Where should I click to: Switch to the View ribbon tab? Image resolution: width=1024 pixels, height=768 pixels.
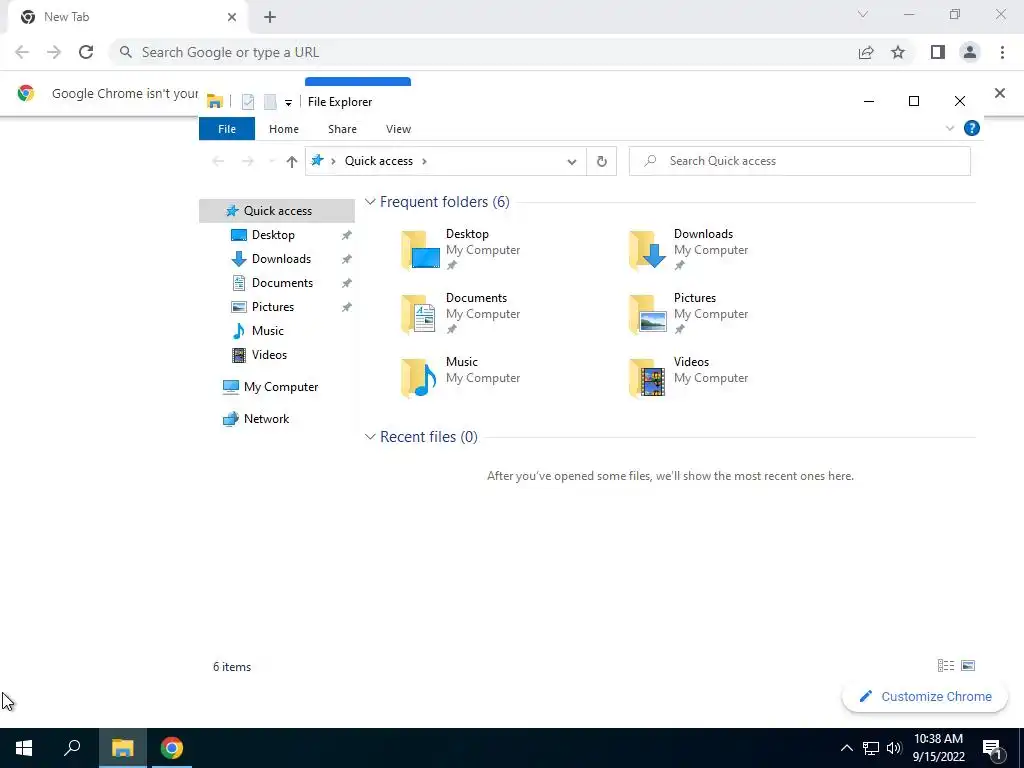pos(398,129)
